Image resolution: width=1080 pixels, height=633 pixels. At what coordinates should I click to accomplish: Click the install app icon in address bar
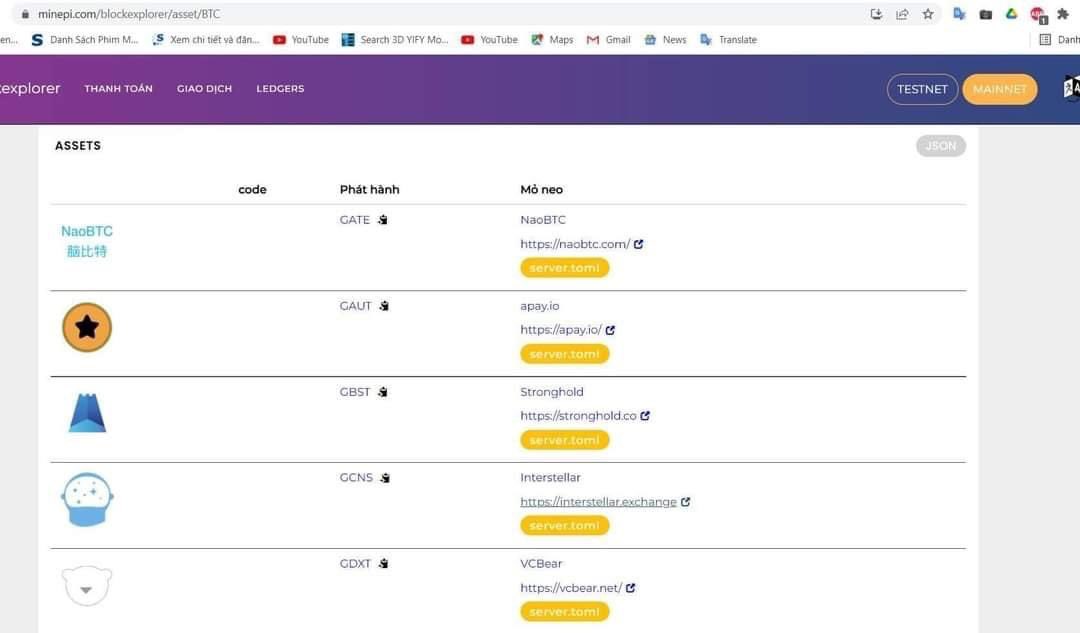point(876,14)
